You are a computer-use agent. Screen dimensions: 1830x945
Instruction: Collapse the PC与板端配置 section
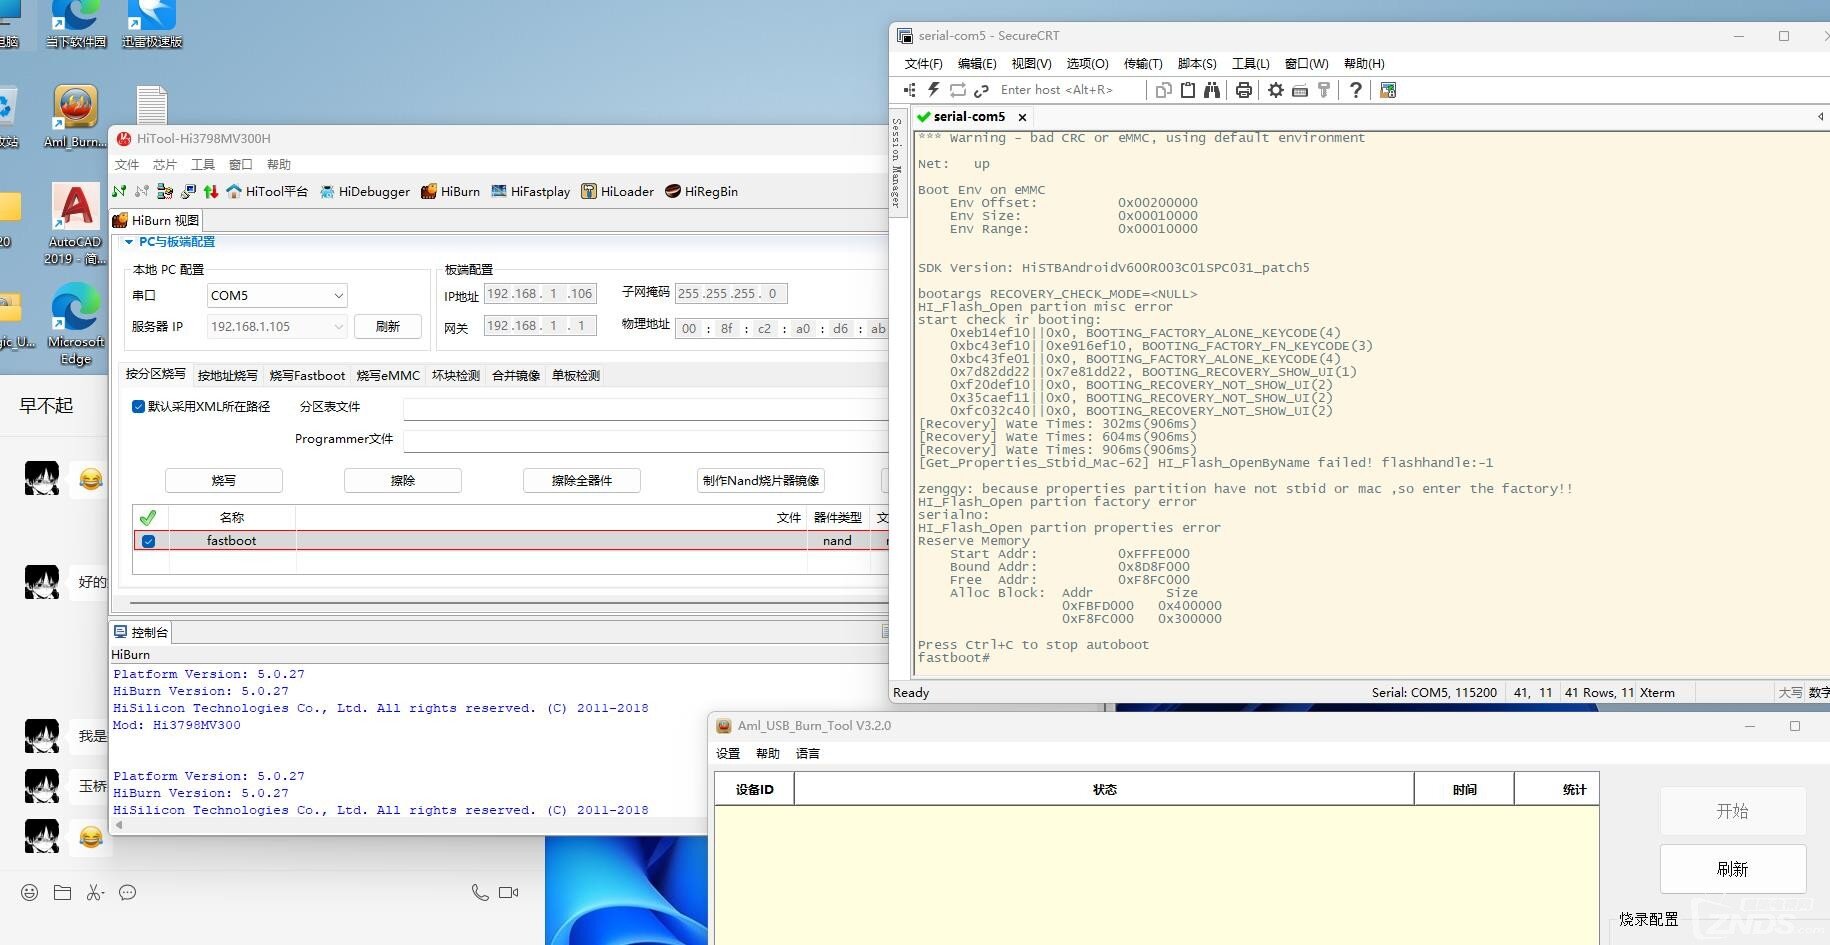pos(129,242)
